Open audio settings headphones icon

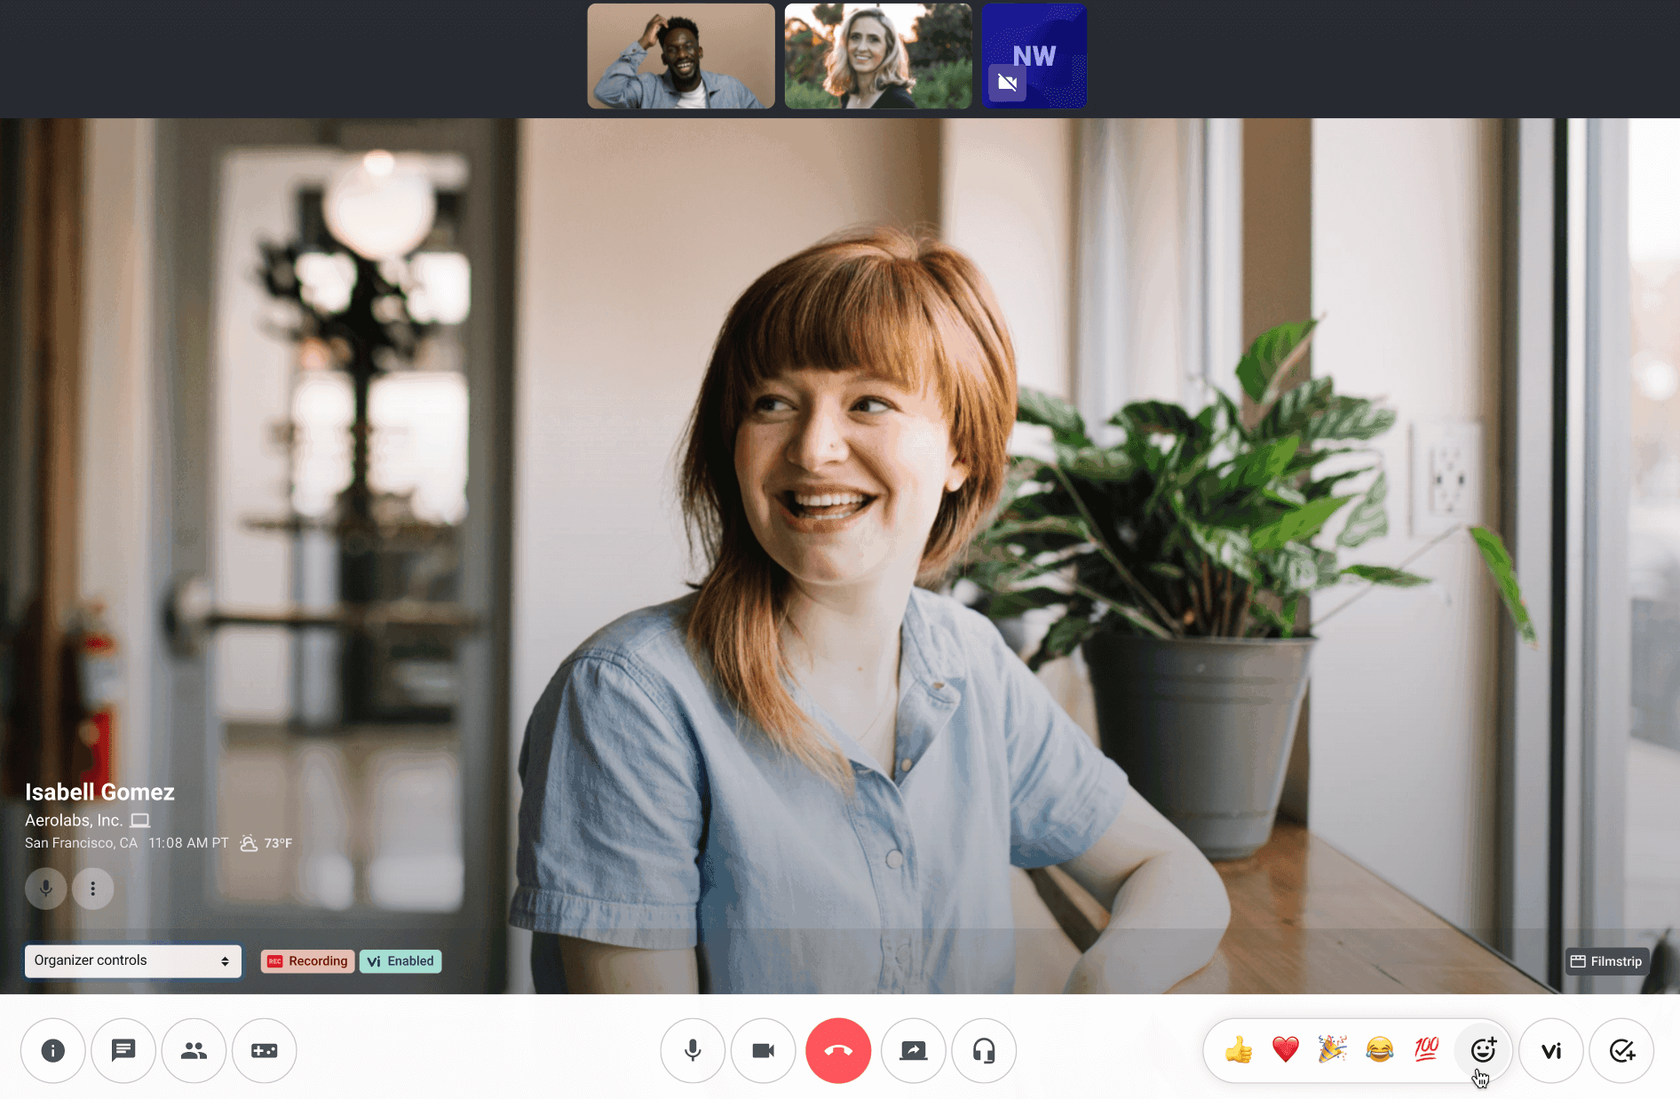coord(984,1051)
